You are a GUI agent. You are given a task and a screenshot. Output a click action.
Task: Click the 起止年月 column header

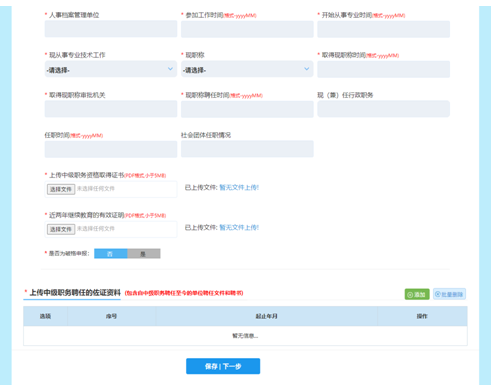266,316
